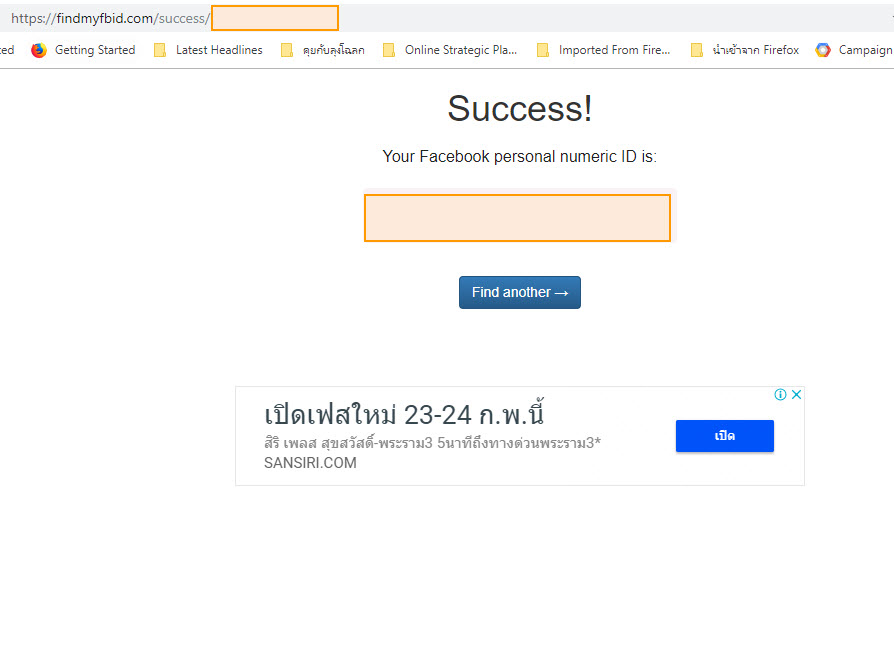Click the ad headline เปิดเฟสใหม่ 23-24 ก.พ.นี้
Viewport: 894px width, 666px height.
pyautogui.click(x=404, y=413)
